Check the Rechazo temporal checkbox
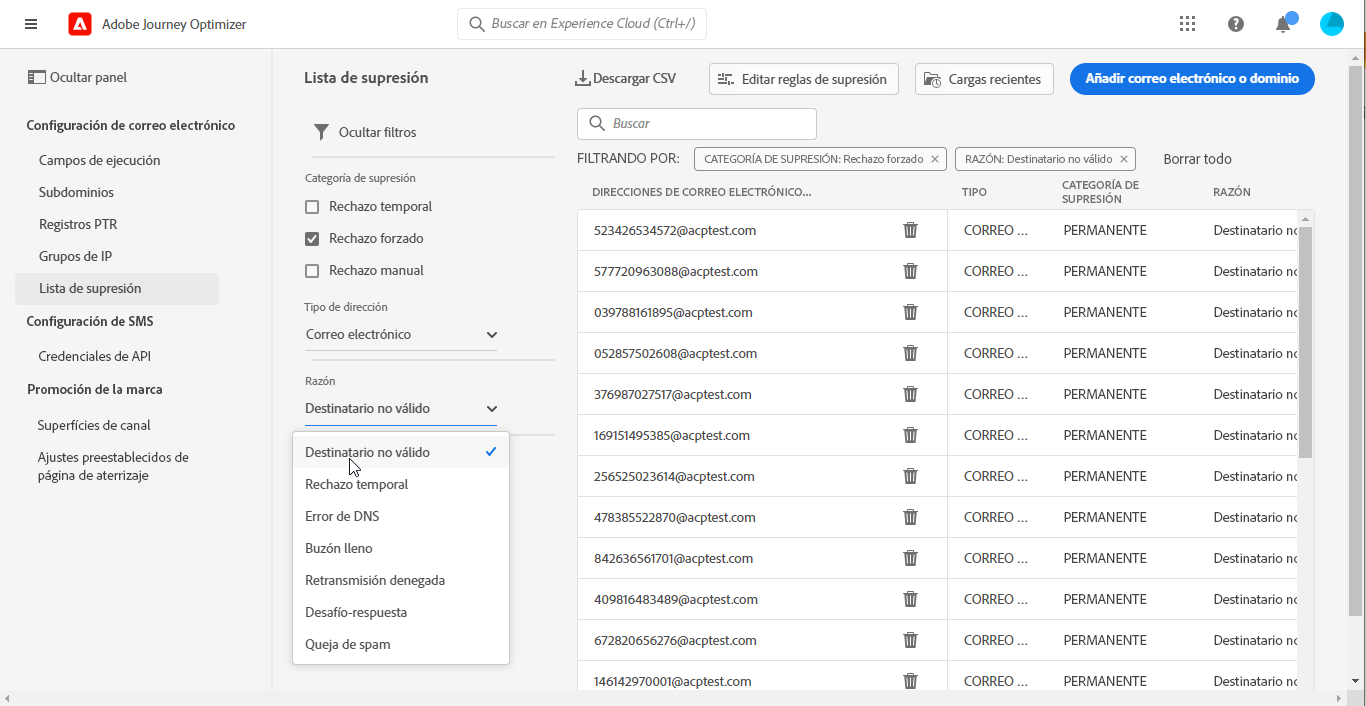1366x706 pixels. coord(312,207)
